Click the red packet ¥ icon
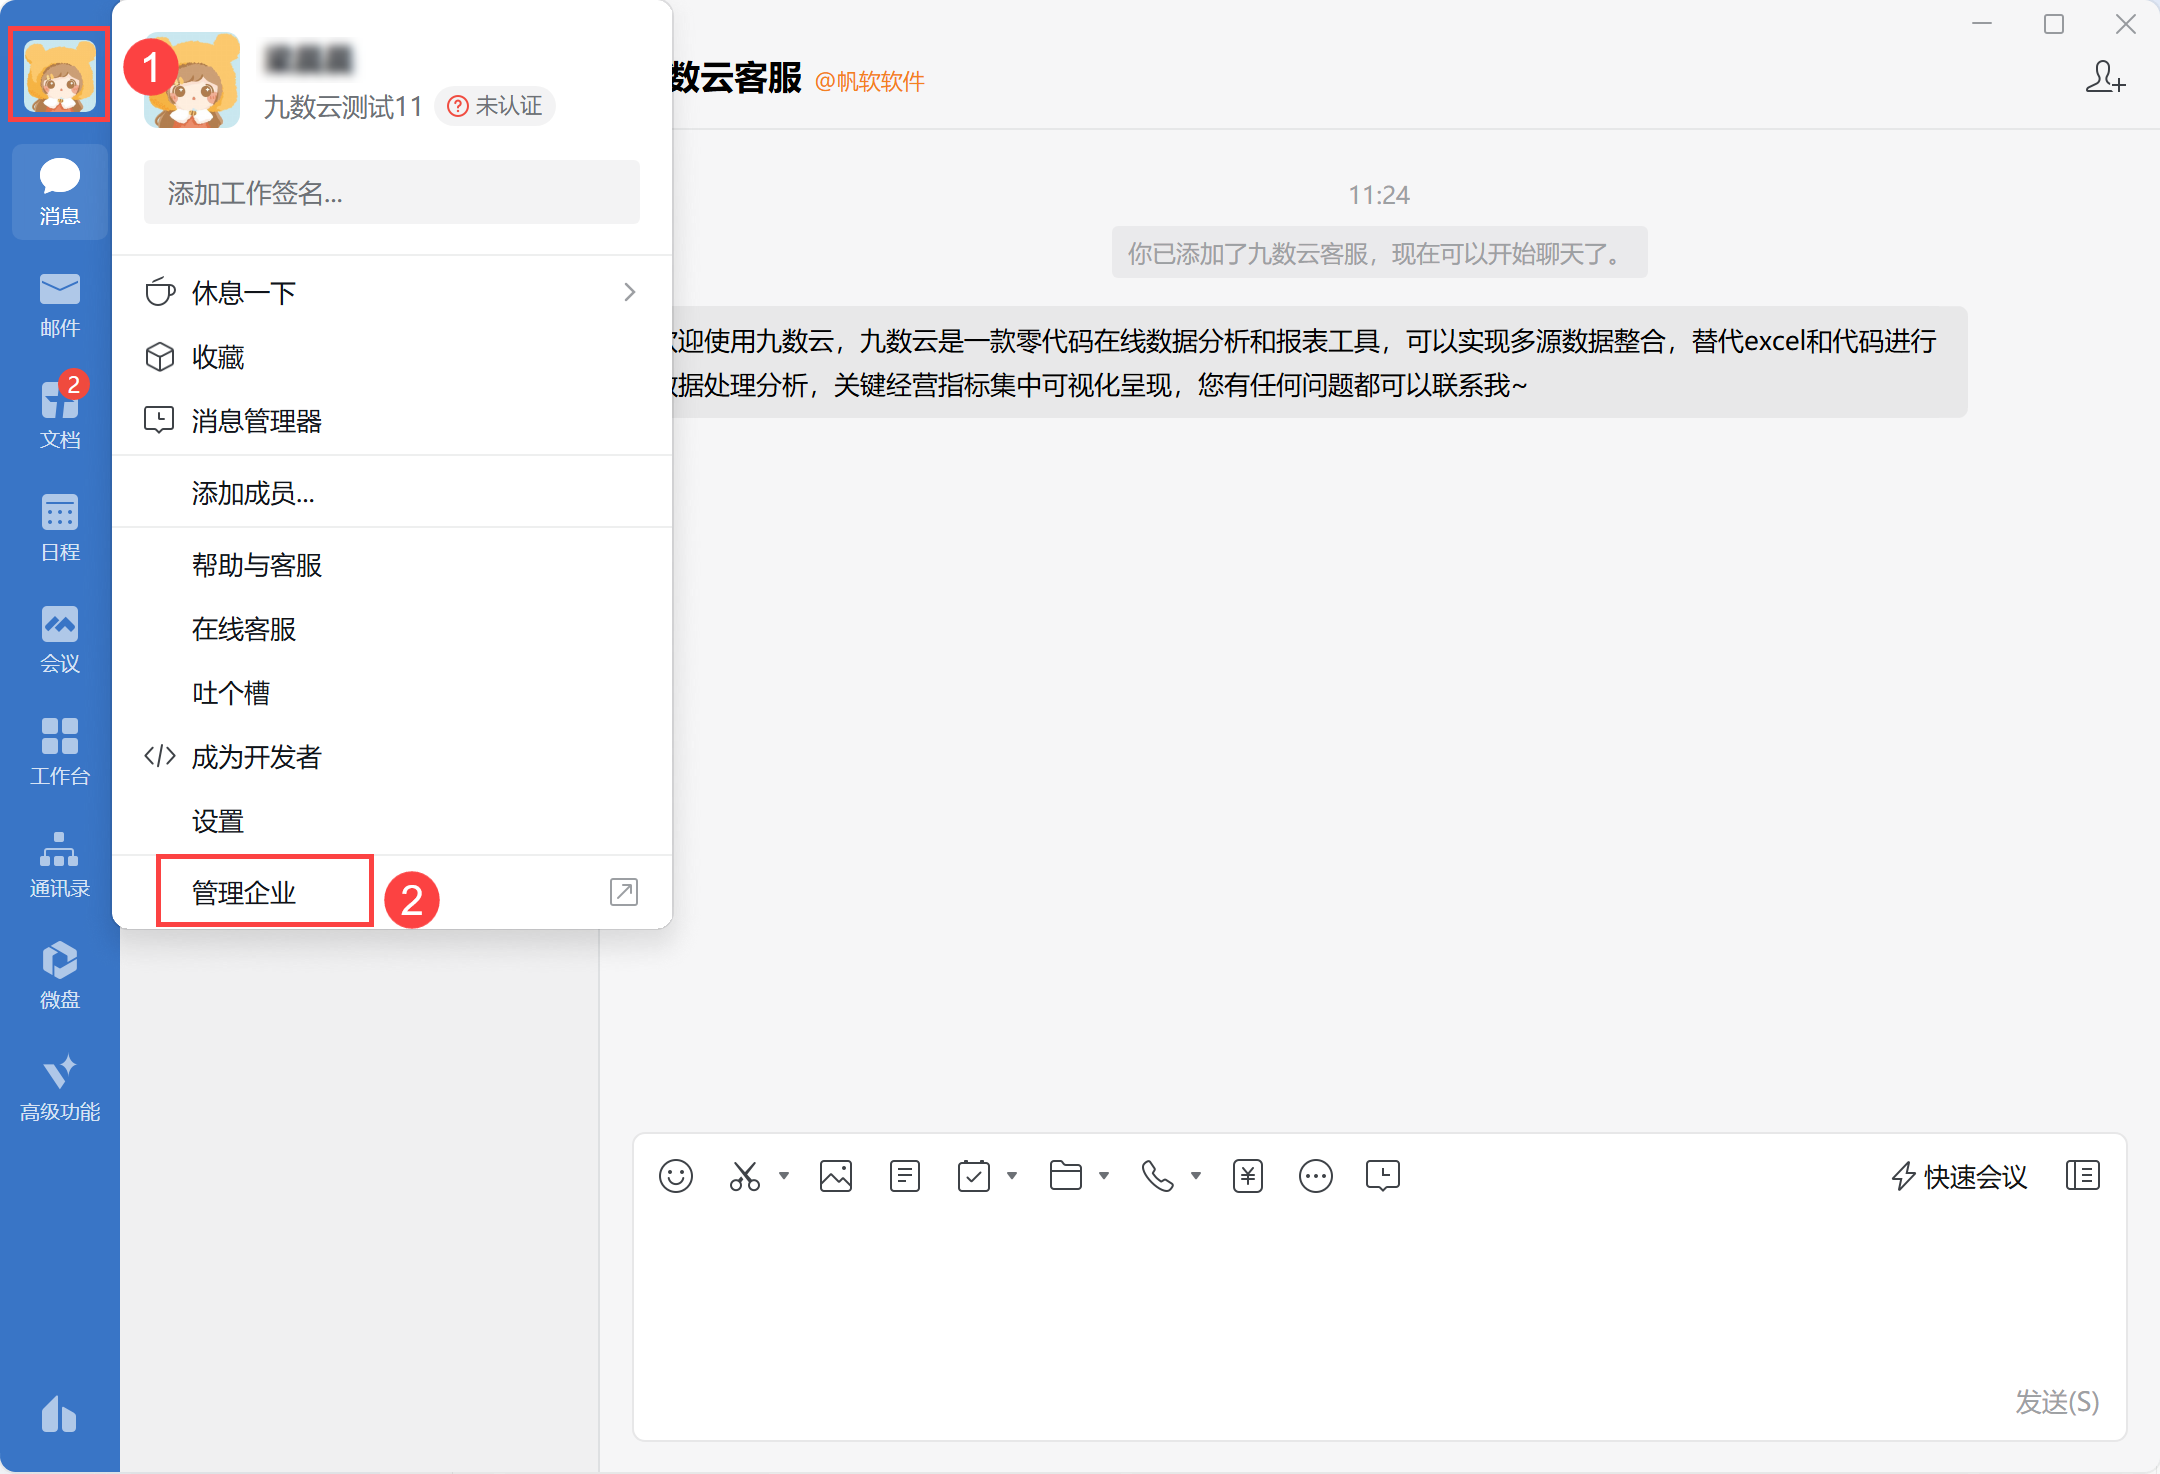The height and width of the screenshot is (1474, 2160). (x=1247, y=1176)
